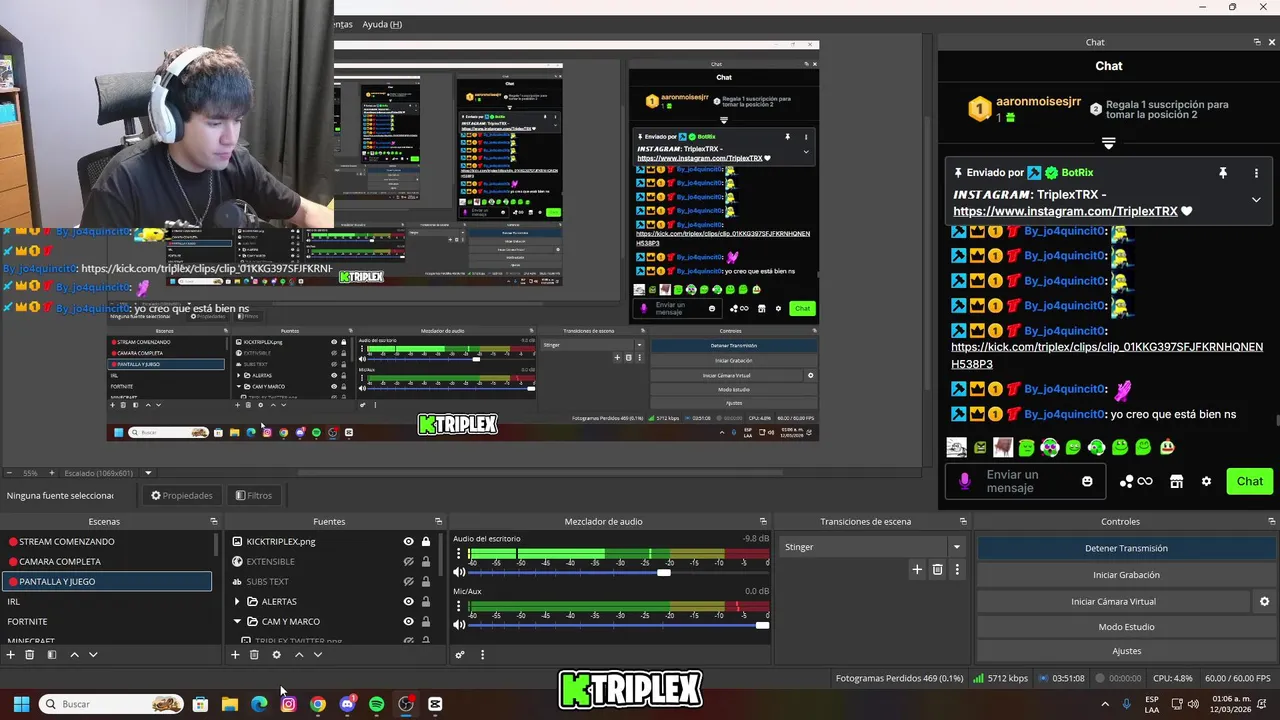Viewport: 1280px width, 720px height.
Task: Move source up in Fuentes toolbar
Action: point(299,655)
